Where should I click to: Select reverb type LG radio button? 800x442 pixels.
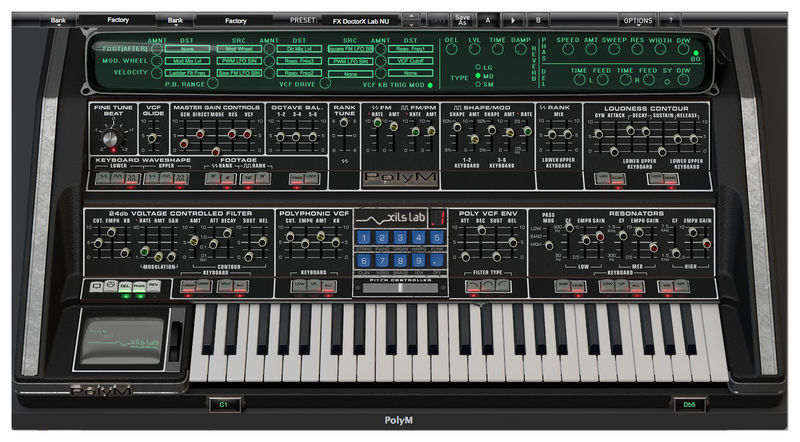(478, 67)
